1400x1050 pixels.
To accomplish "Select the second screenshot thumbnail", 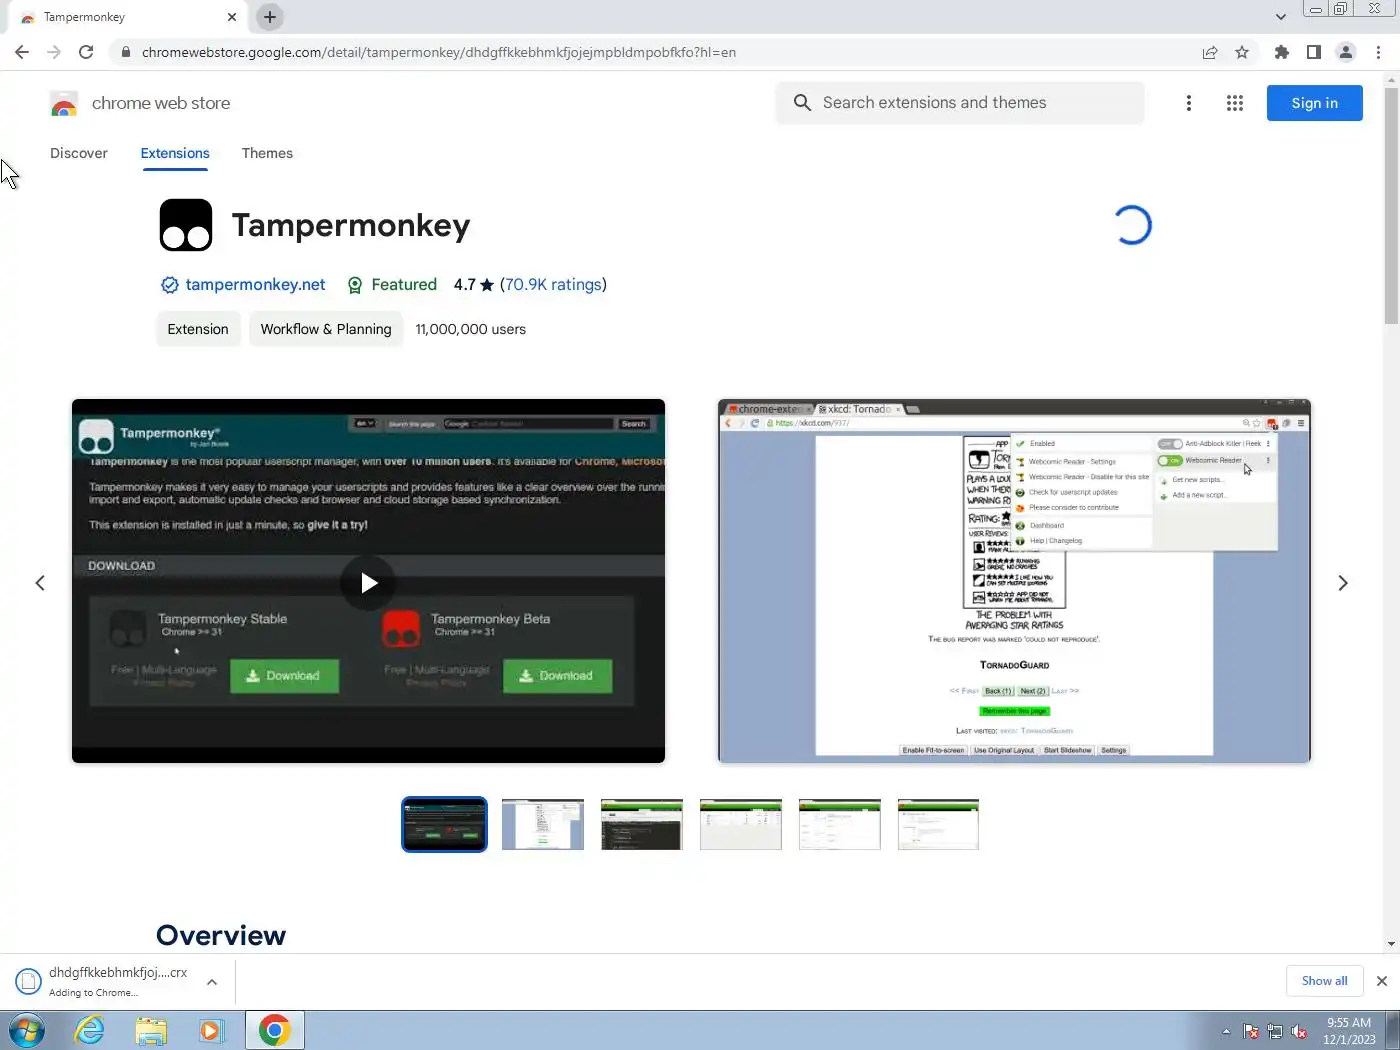I will tap(543, 824).
